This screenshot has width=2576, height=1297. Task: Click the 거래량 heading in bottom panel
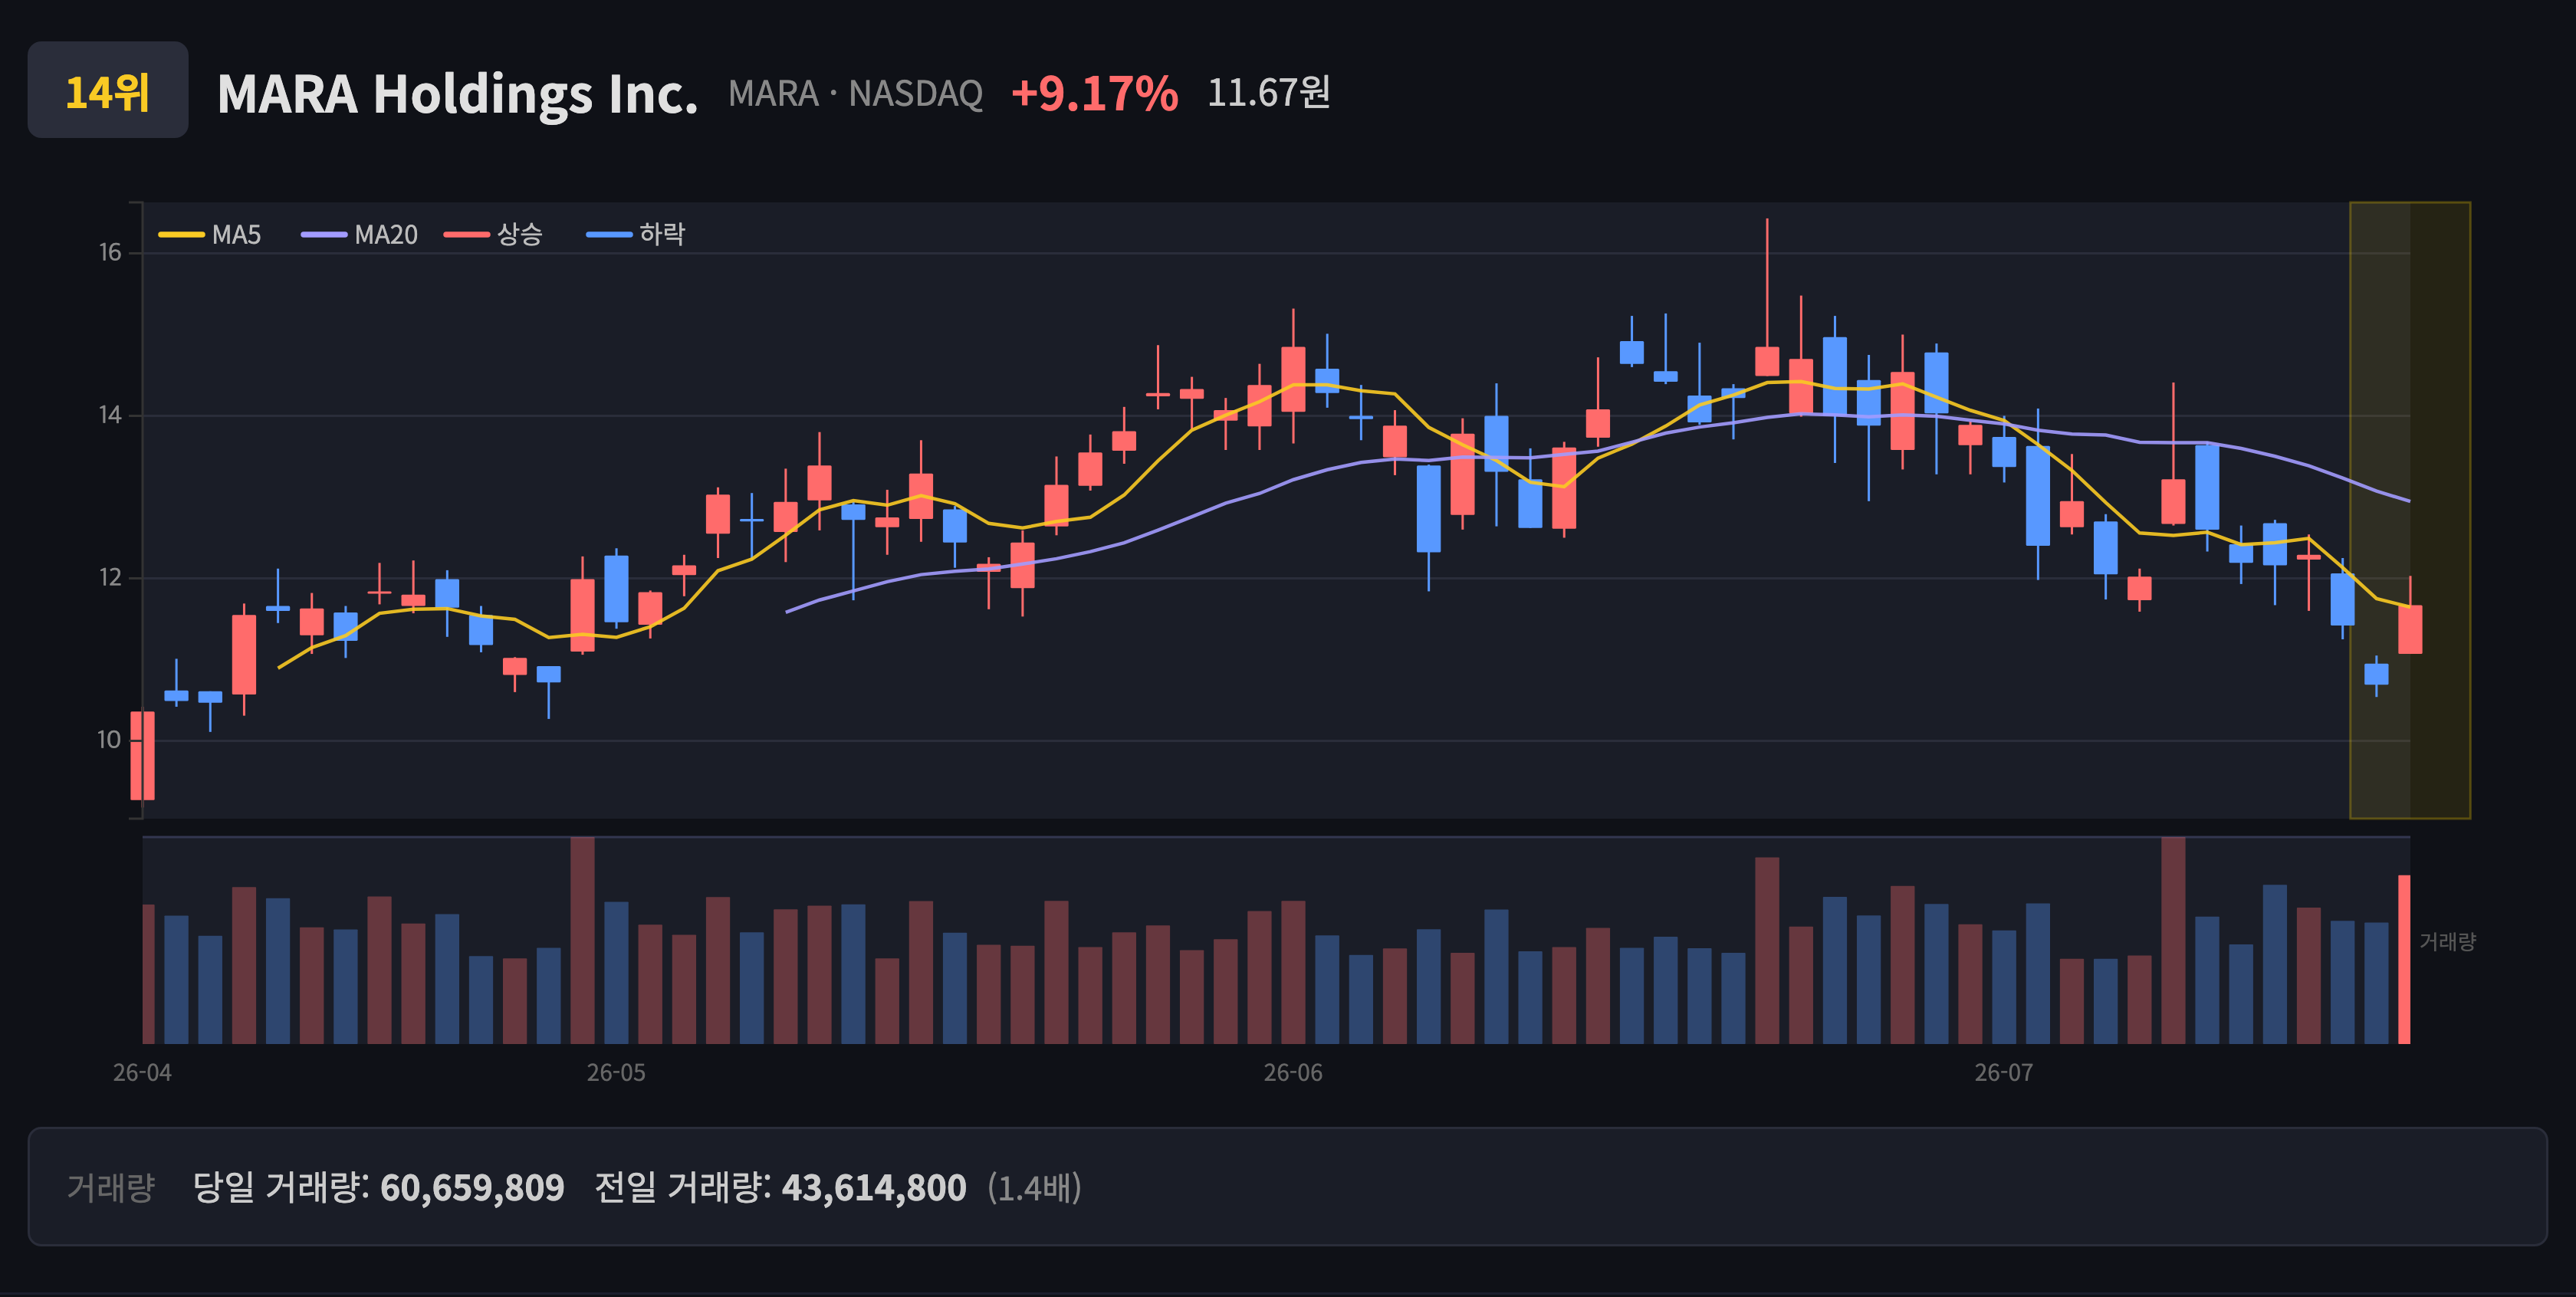point(111,1187)
